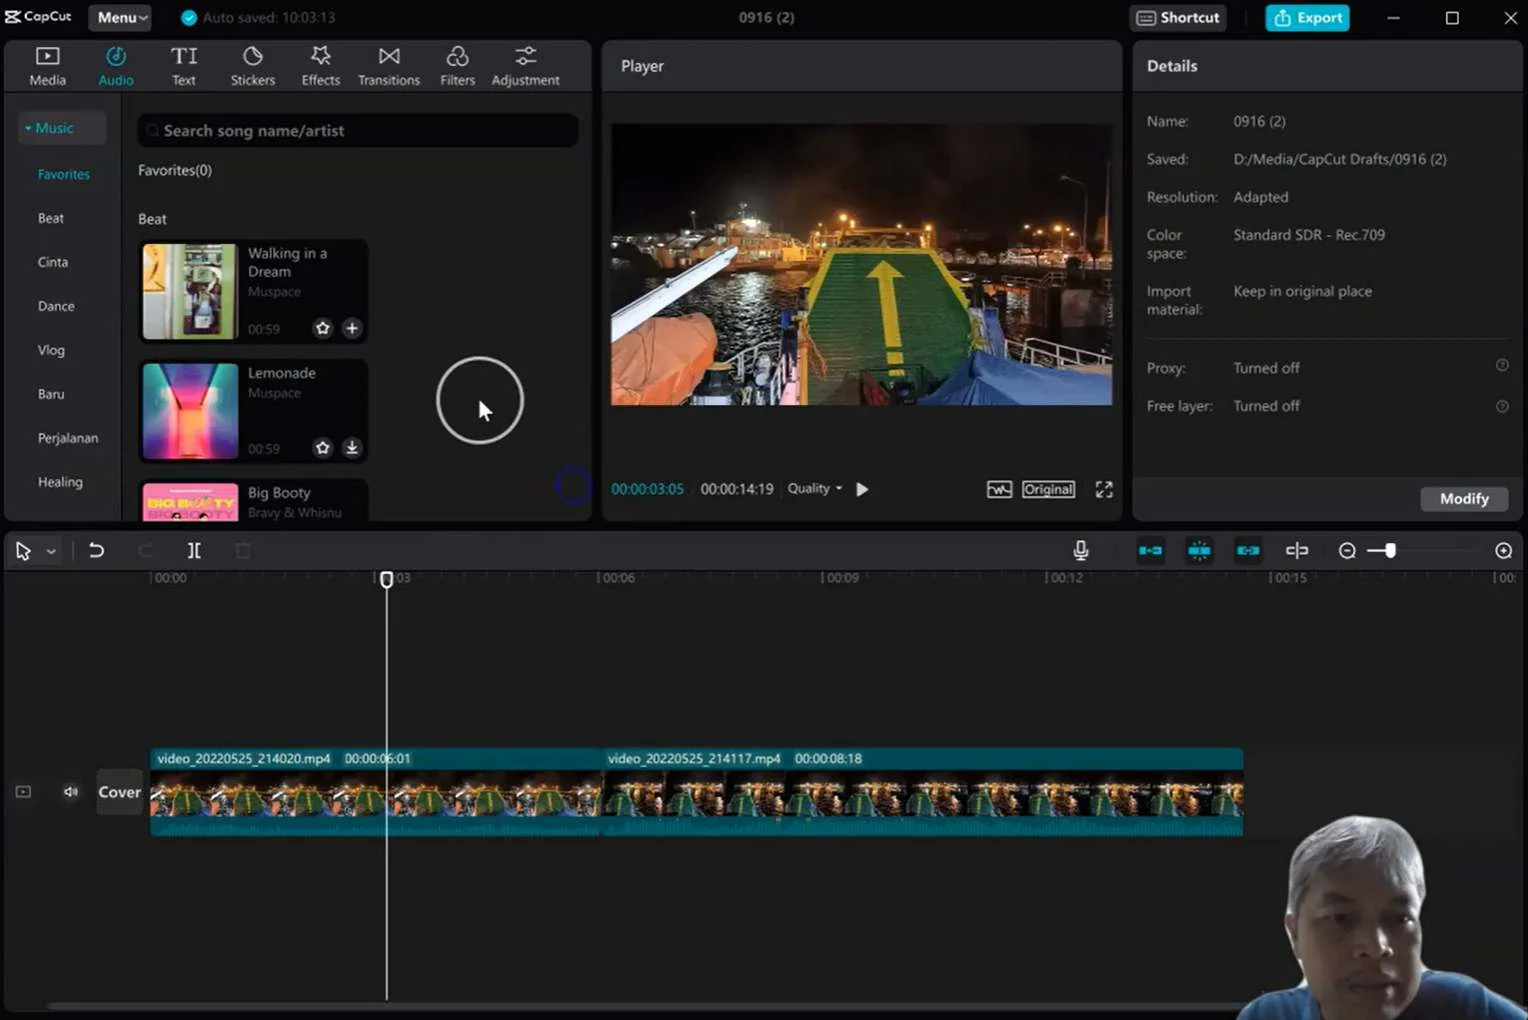This screenshot has width=1528, height=1020.
Task: Expand the pointer tool dropdown arrow
Action: (x=51, y=551)
